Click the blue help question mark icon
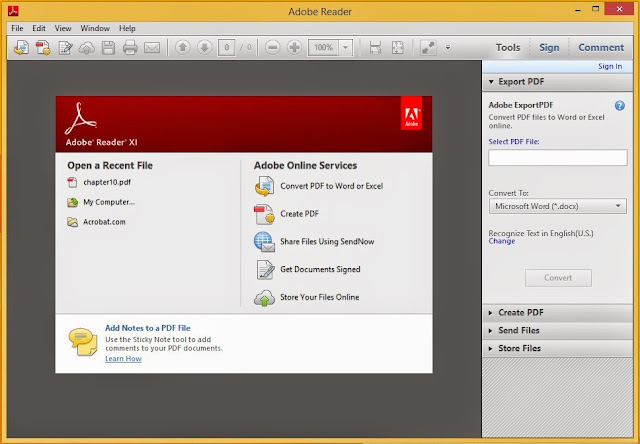 coord(620,106)
